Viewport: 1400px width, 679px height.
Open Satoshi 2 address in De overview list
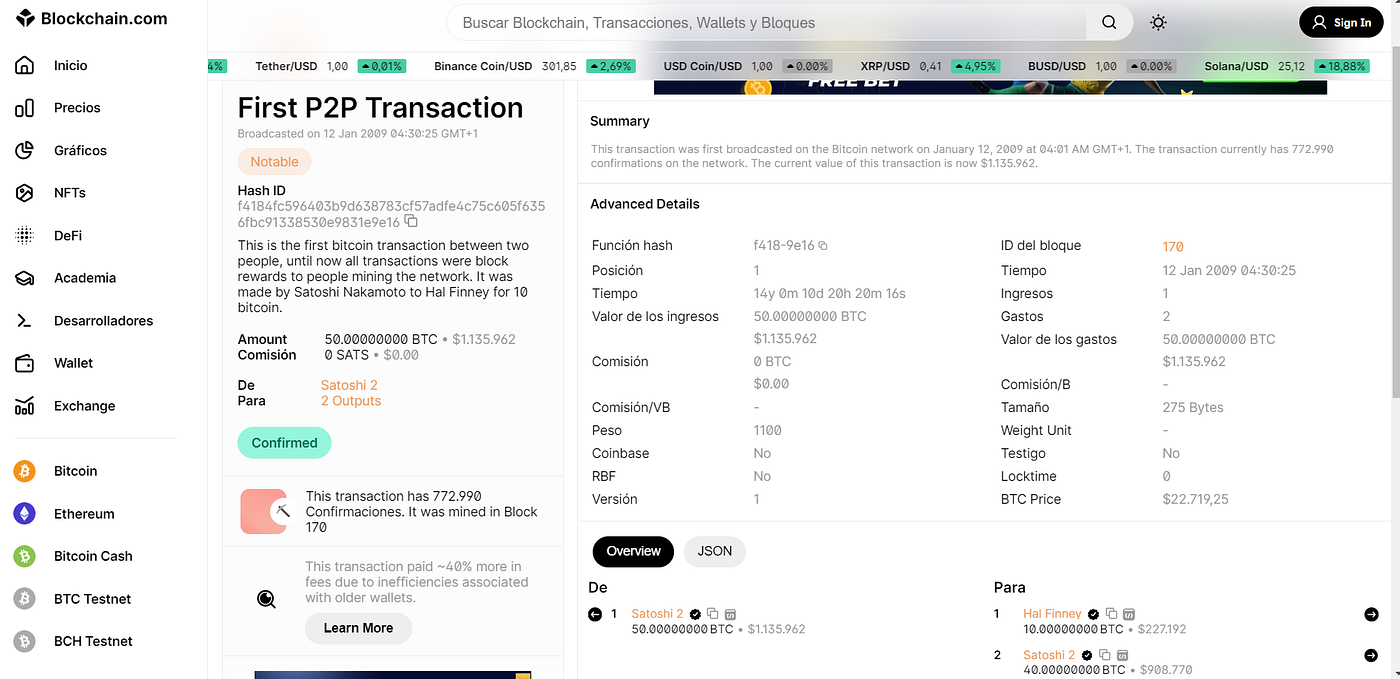[657, 614]
